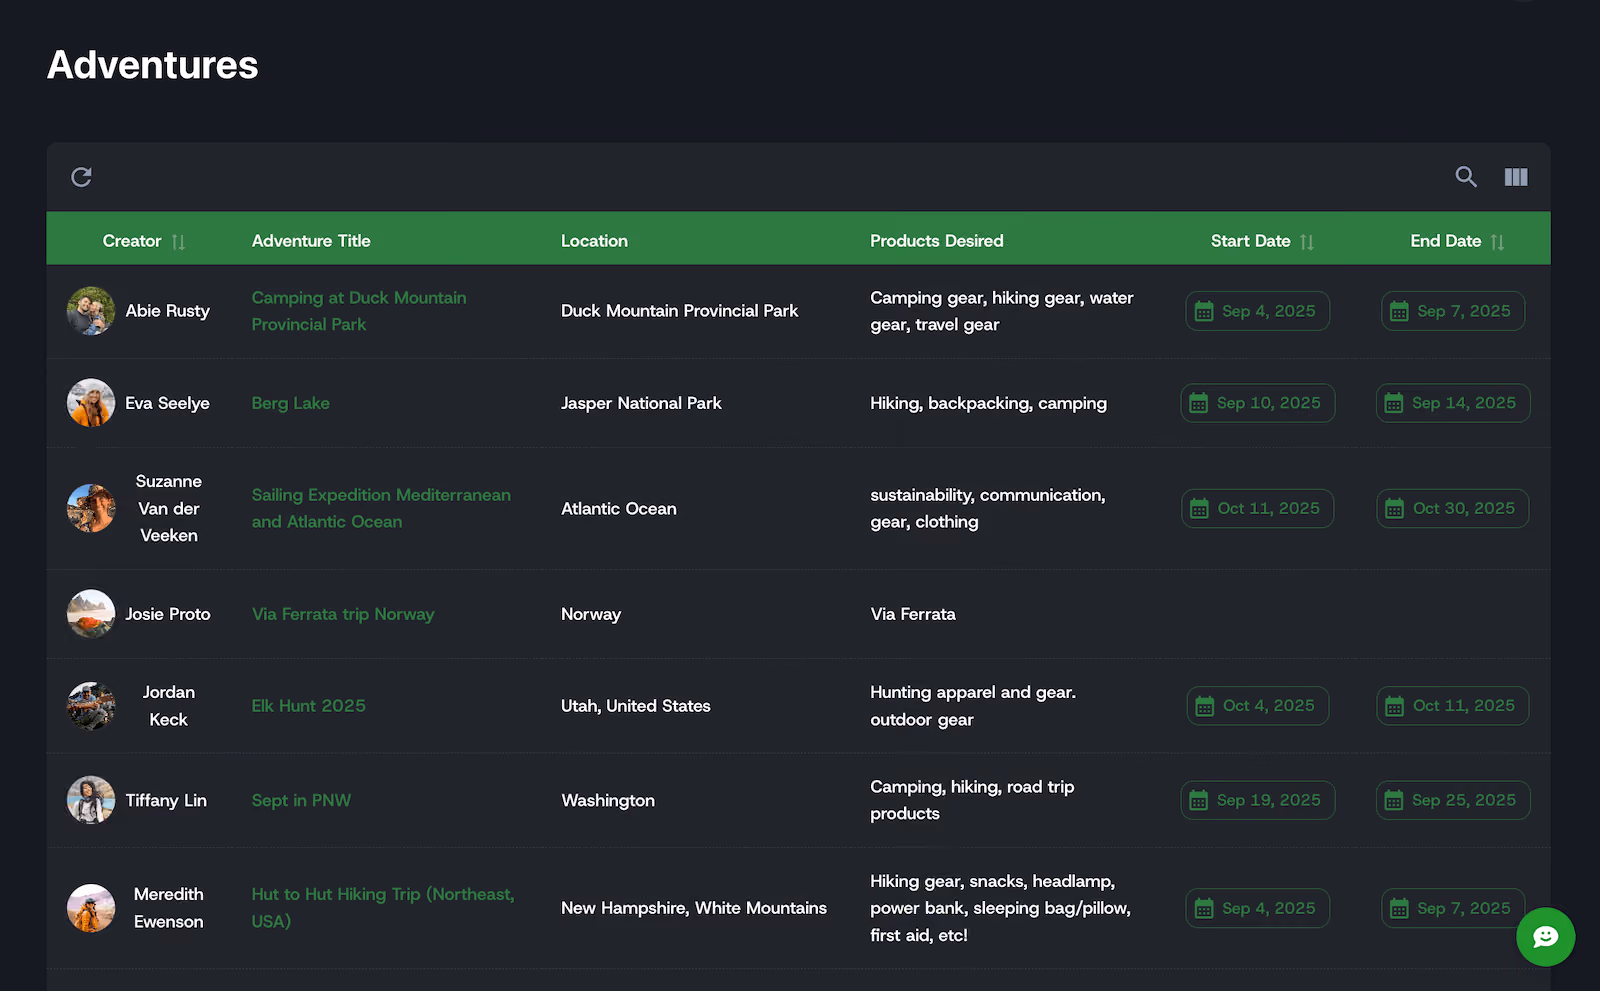The width and height of the screenshot is (1600, 991).
Task: Sort by Creator column arrows
Action: click(178, 242)
